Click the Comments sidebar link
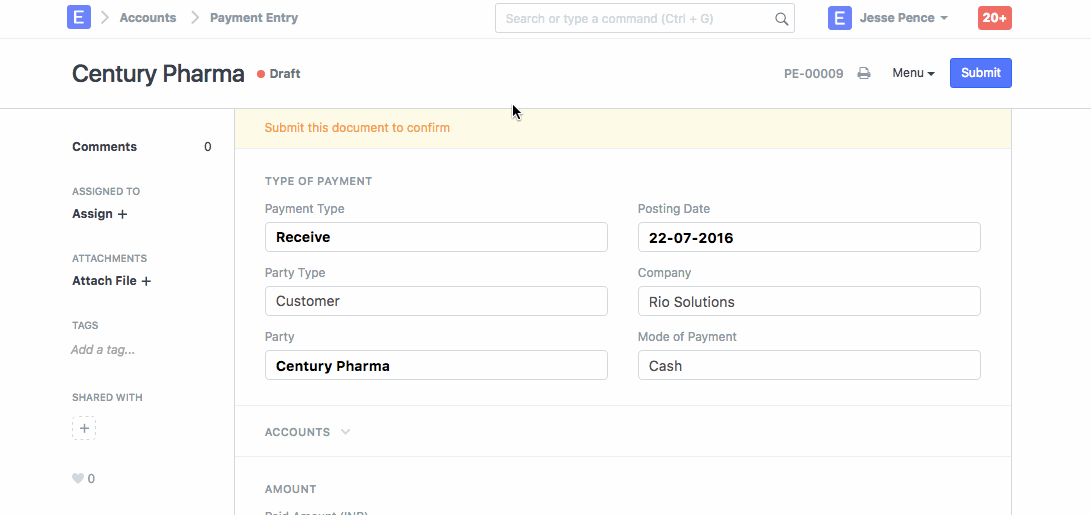This screenshot has width=1091, height=515. [104, 147]
